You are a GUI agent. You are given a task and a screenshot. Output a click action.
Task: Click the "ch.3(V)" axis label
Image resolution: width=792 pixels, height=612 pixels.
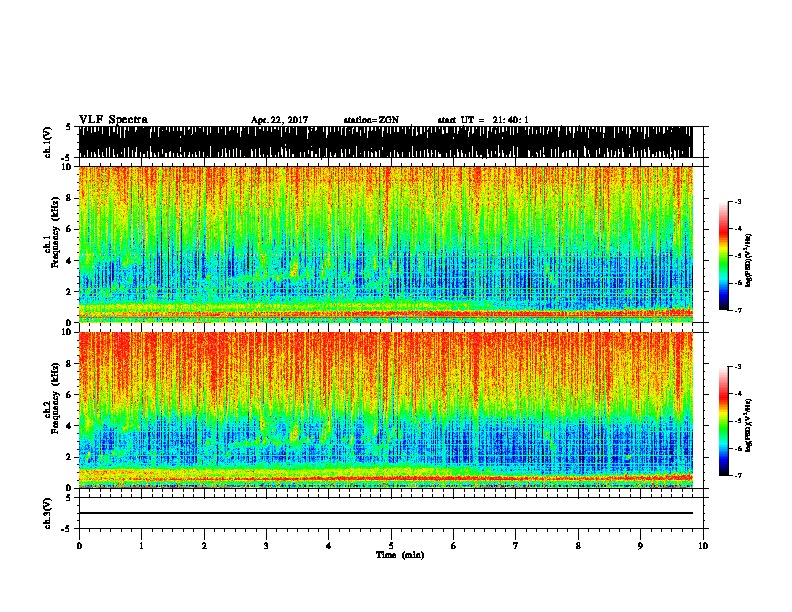point(48,513)
